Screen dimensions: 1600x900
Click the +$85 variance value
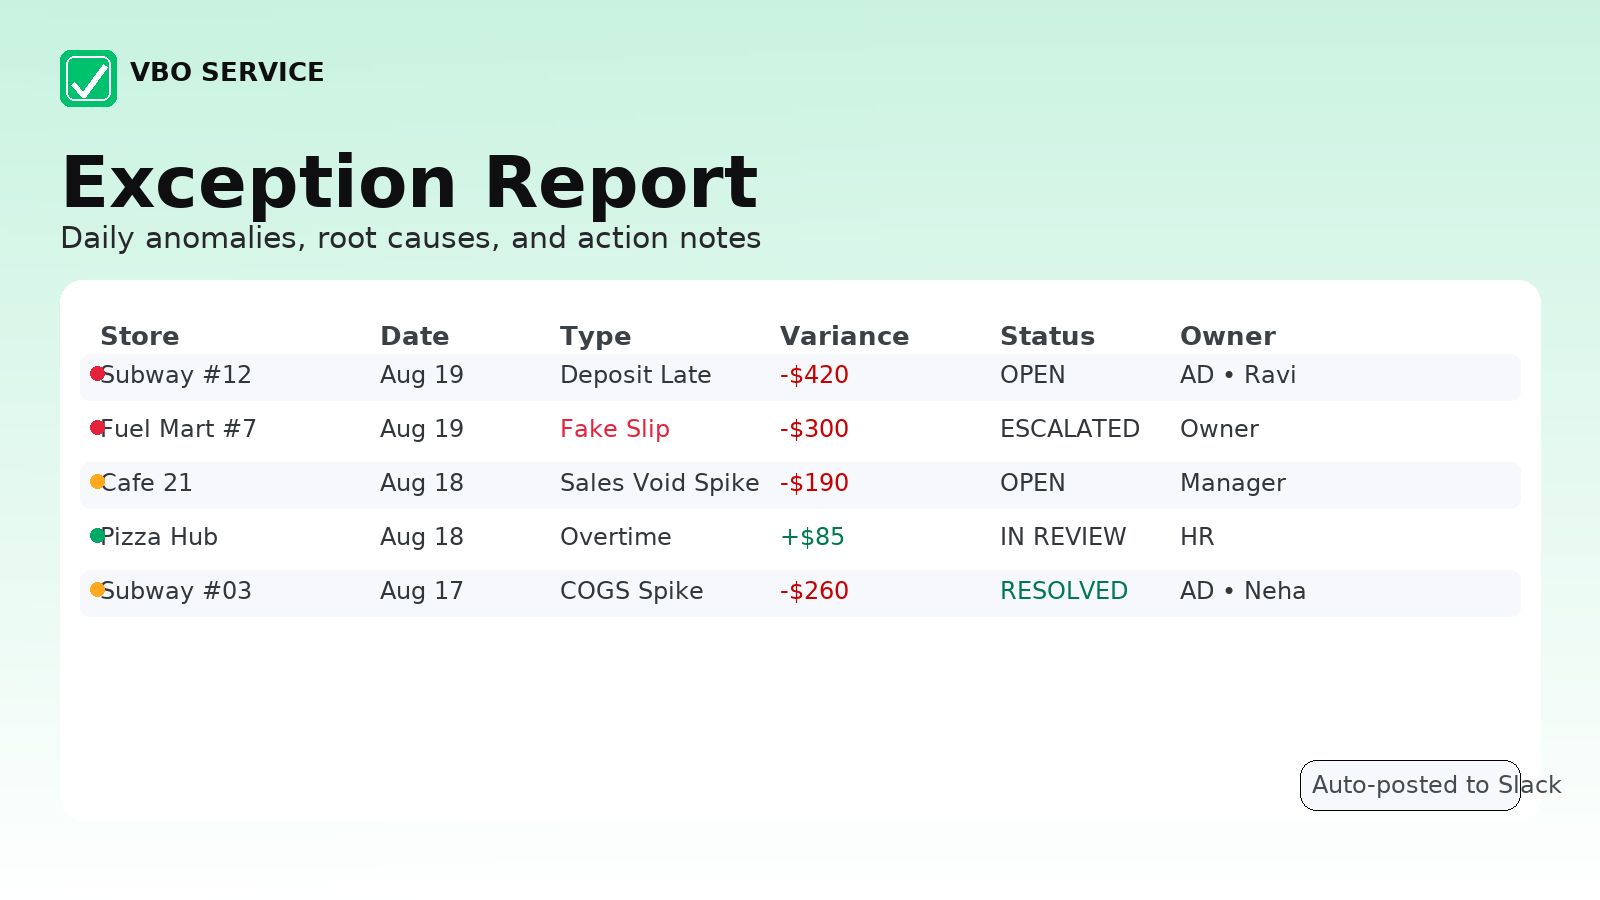[812, 537]
